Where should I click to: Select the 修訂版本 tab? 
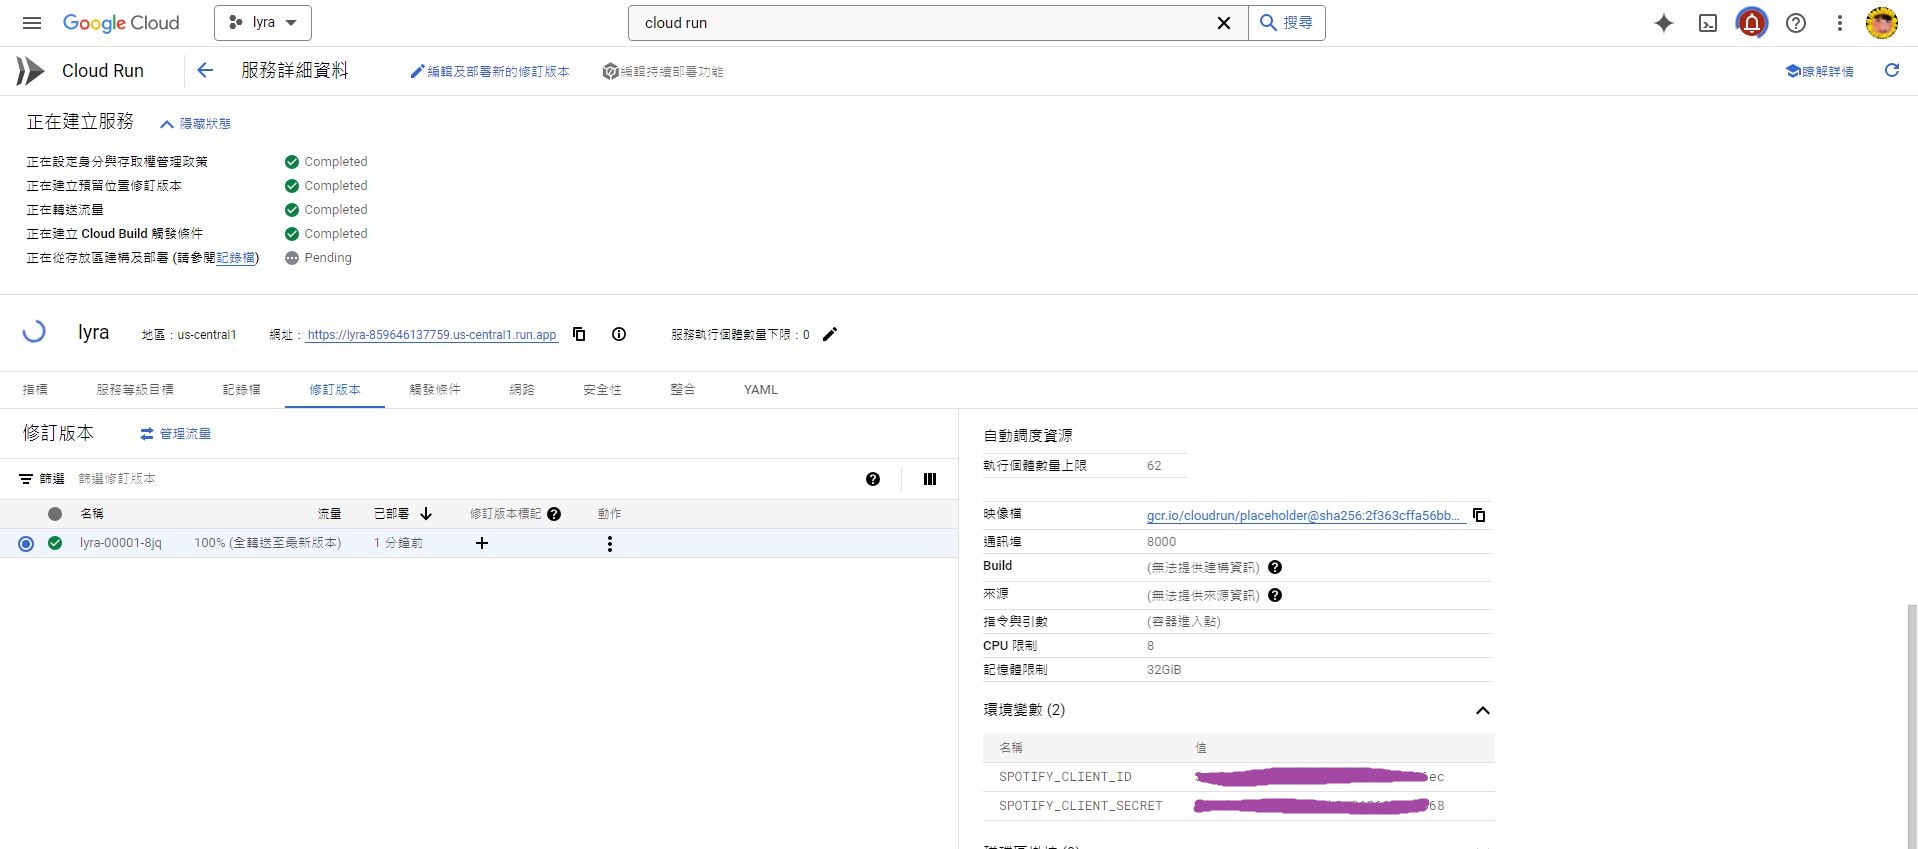[335, 390]
